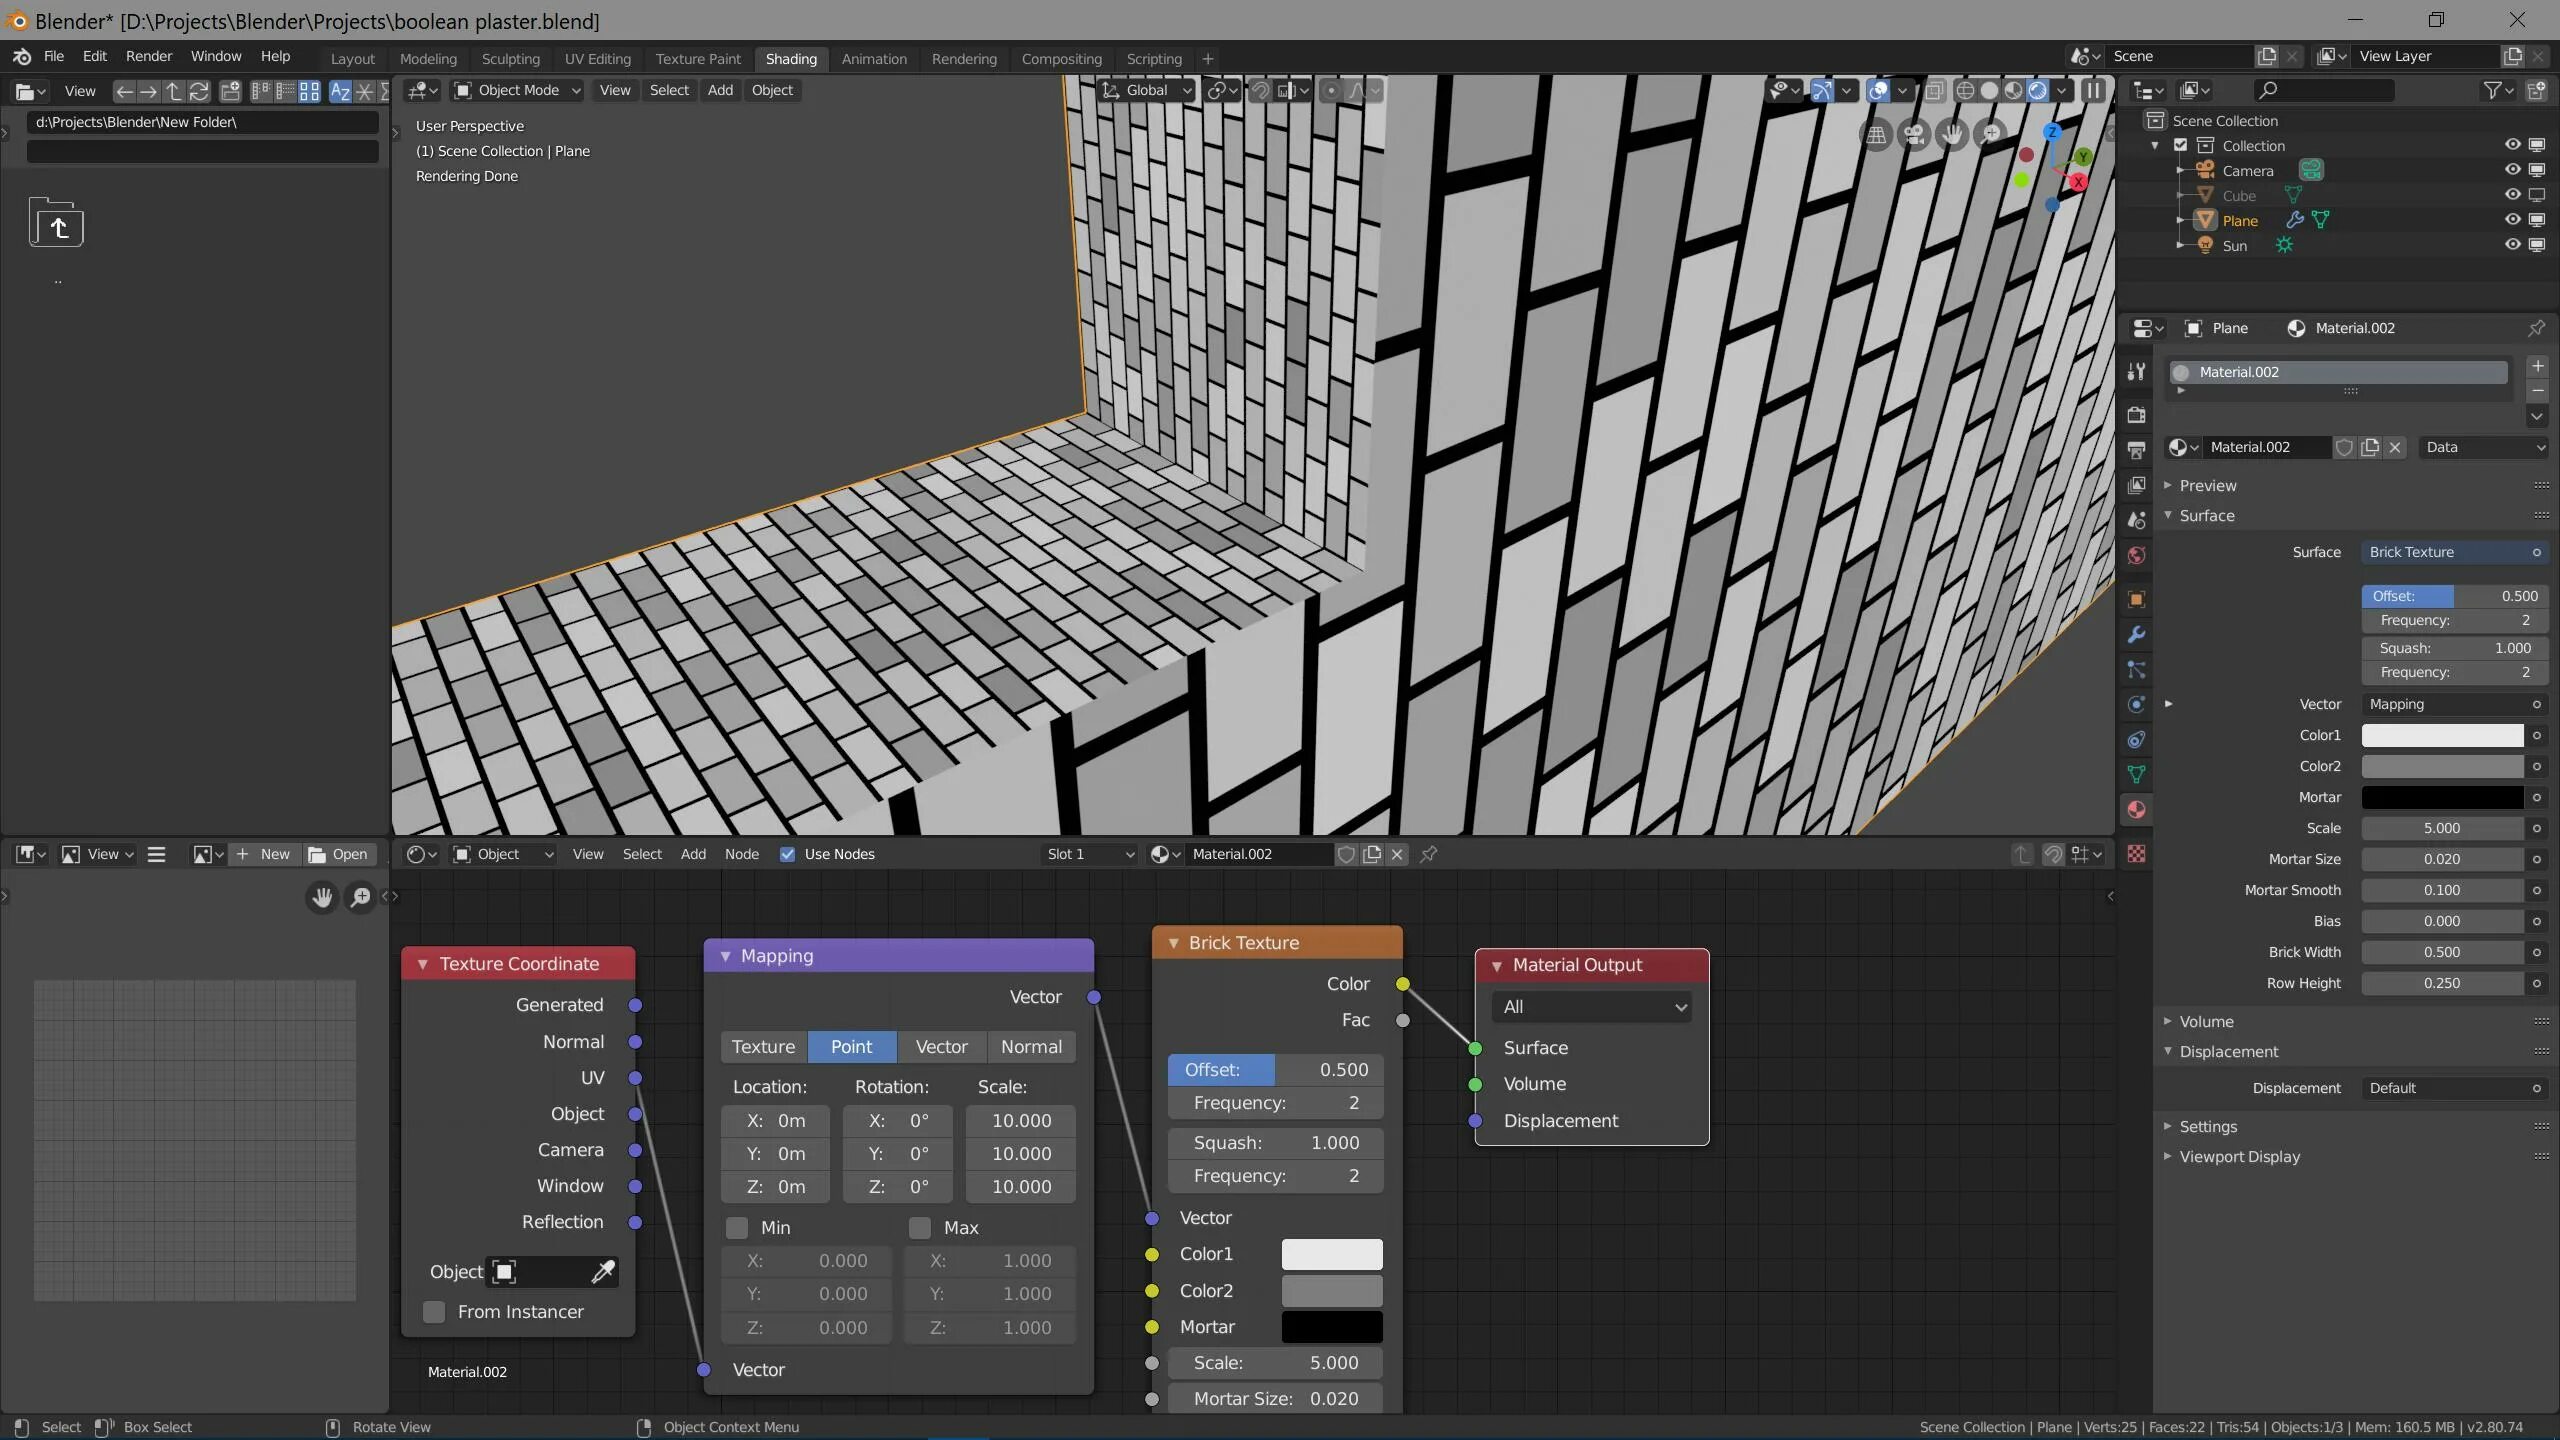The image size is (2560, 1440).
Task: Click the Mortar Size field in properties
Action: tap(2441, 859)
